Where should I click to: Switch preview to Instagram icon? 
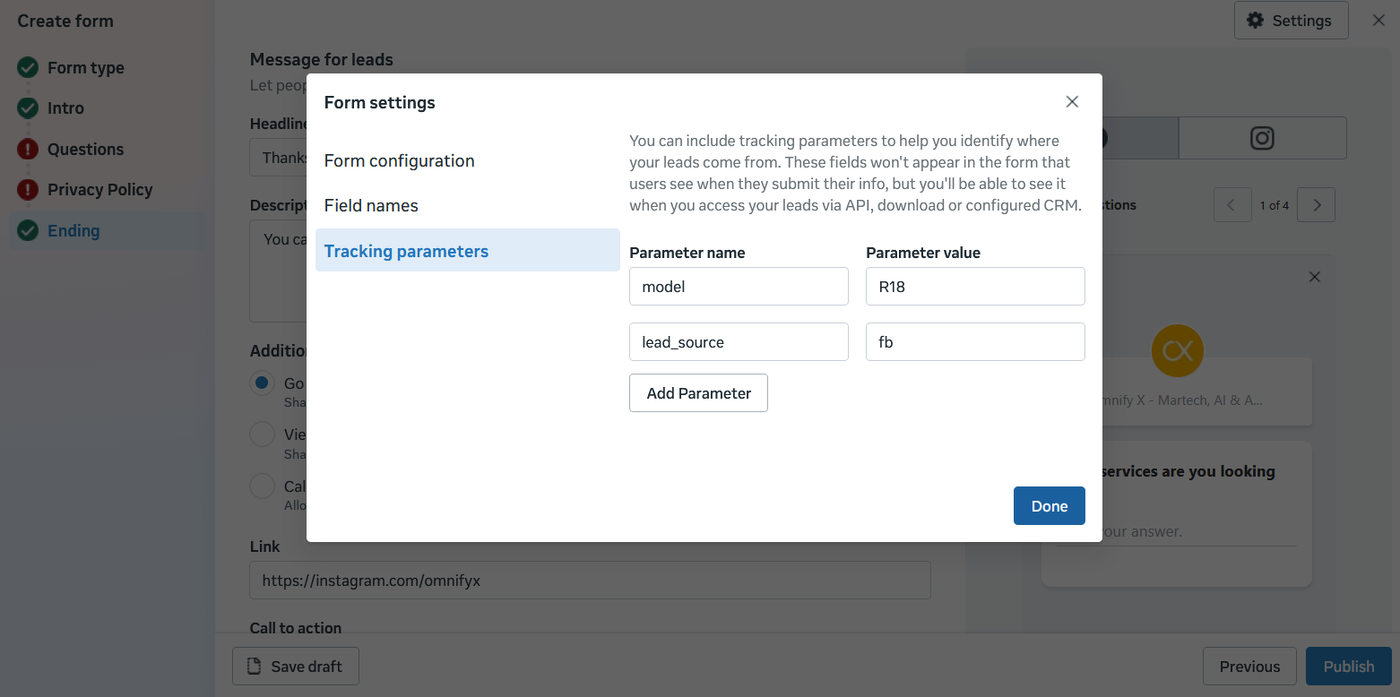tap(1262, 138)
